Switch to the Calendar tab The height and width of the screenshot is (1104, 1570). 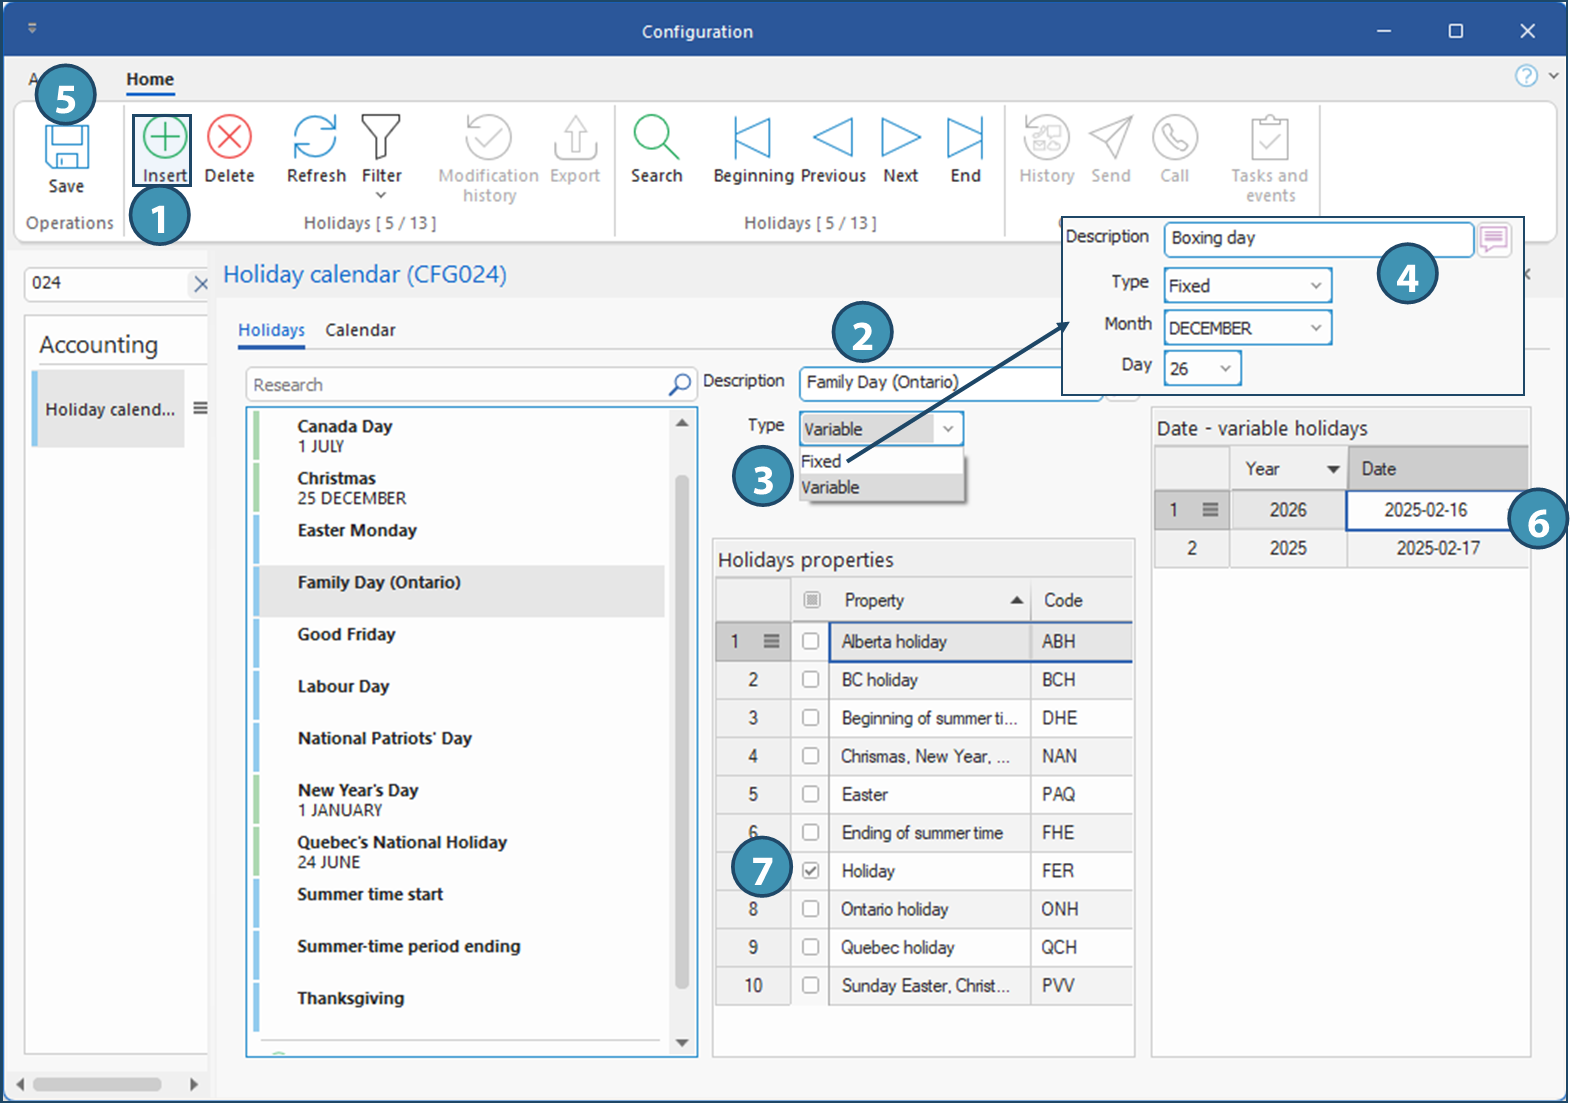360,330
